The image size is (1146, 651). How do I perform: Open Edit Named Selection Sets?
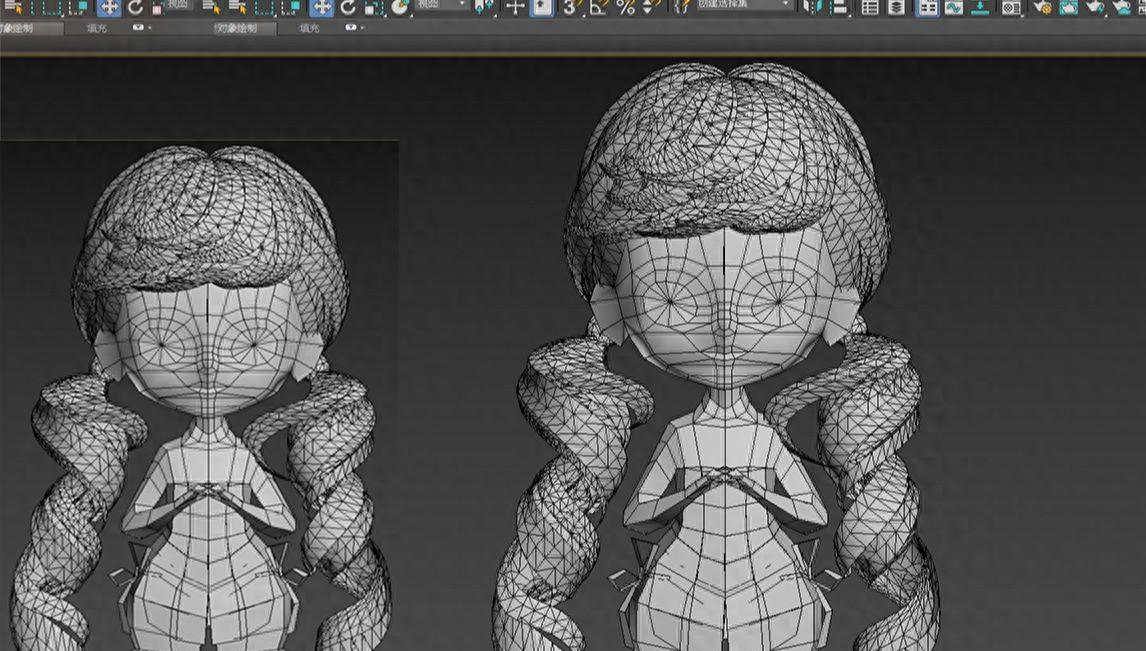tap(682, 7)
